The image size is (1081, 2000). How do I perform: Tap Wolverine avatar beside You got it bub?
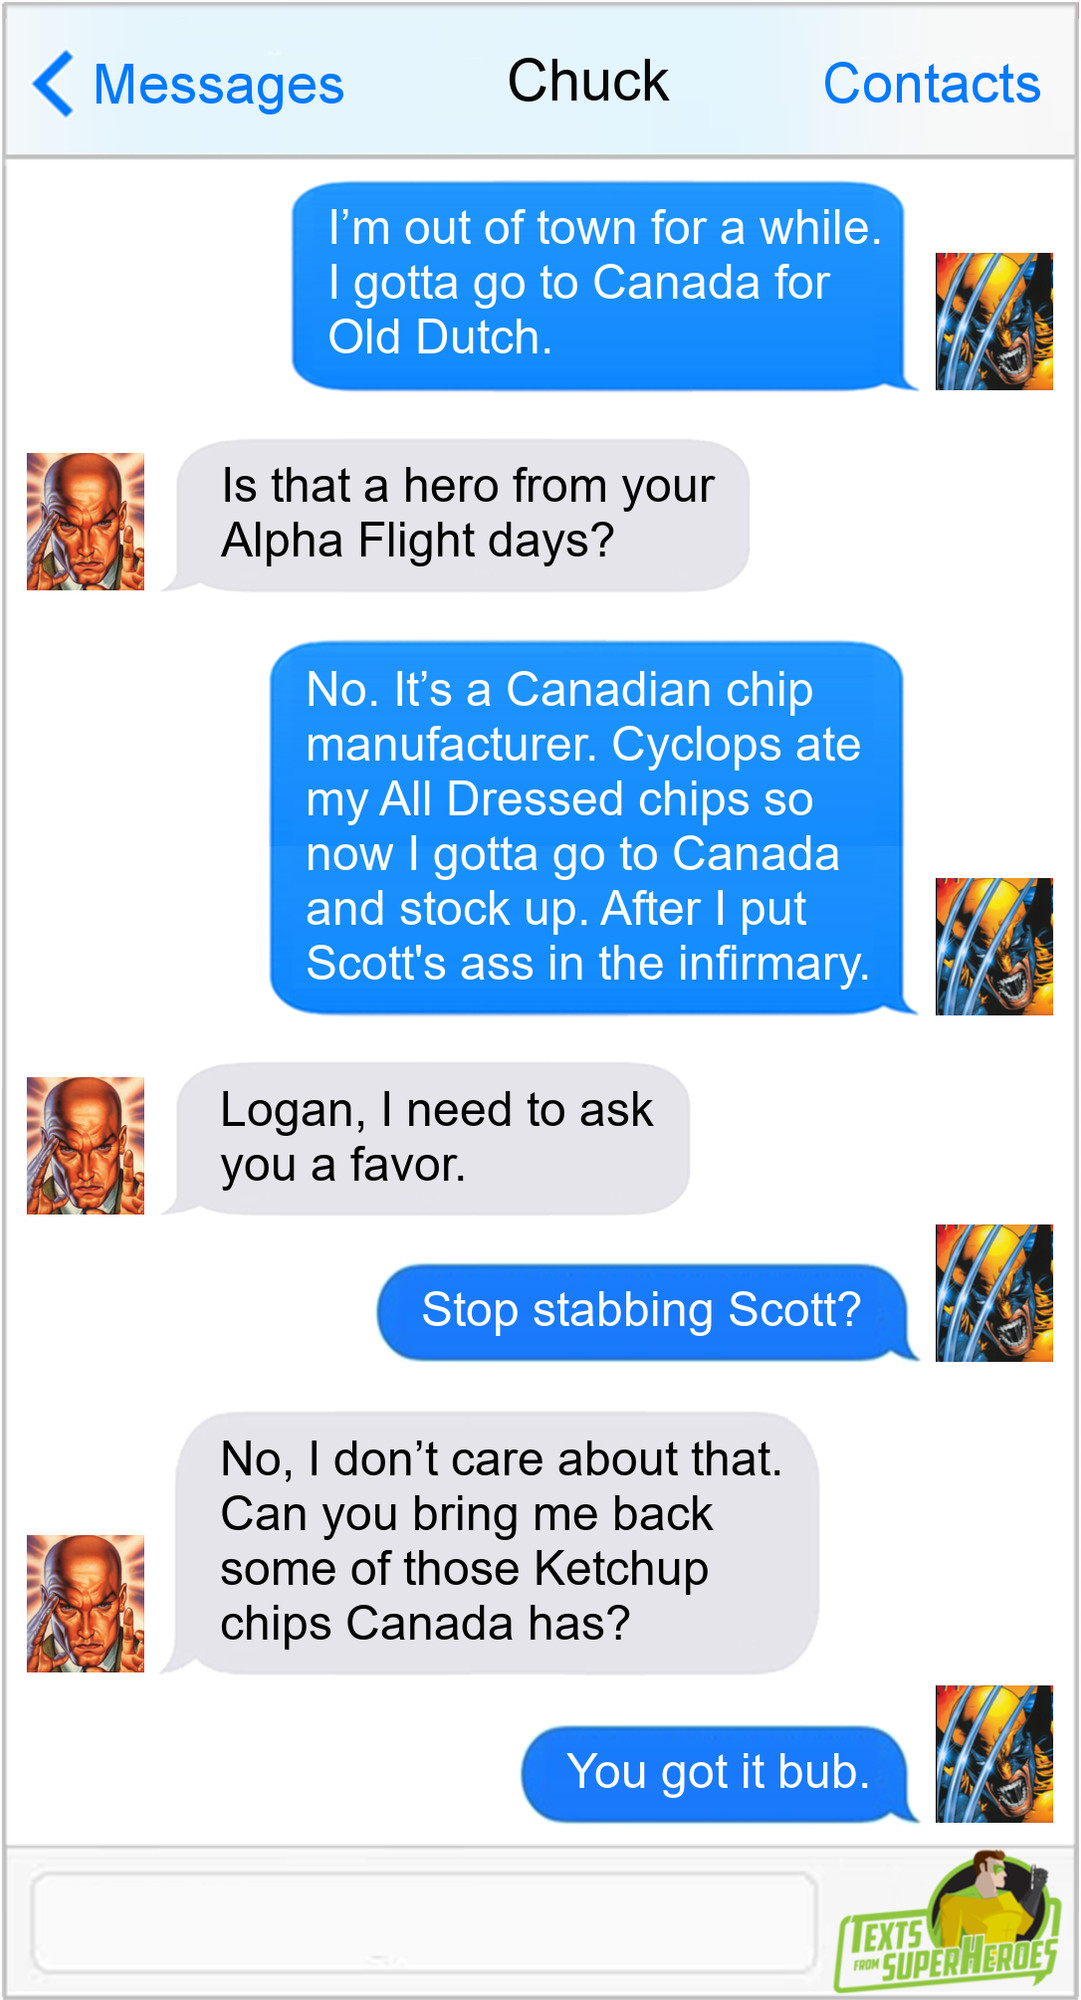(x=994, y=1754)
